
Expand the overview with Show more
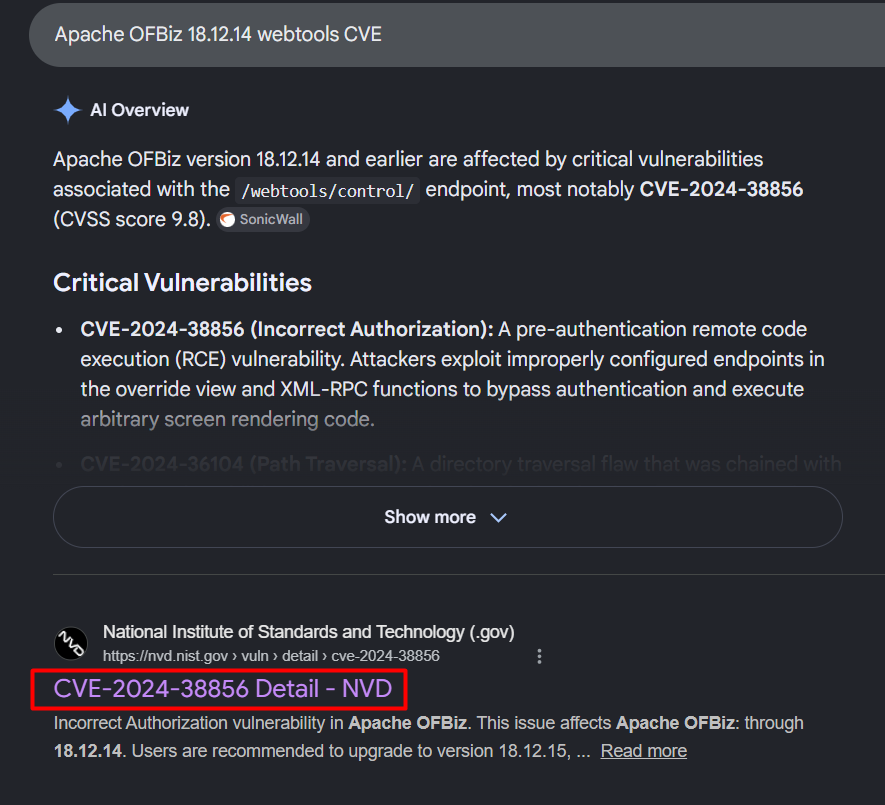click(448, 517)
